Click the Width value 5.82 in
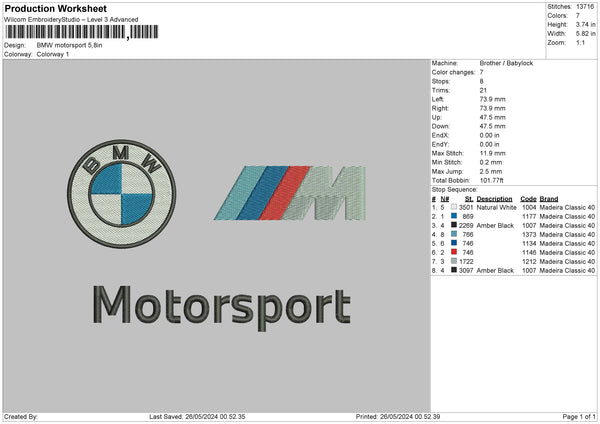Image resolution: width=600 pixels, height=424 pixels. click(x=585, y=34)
